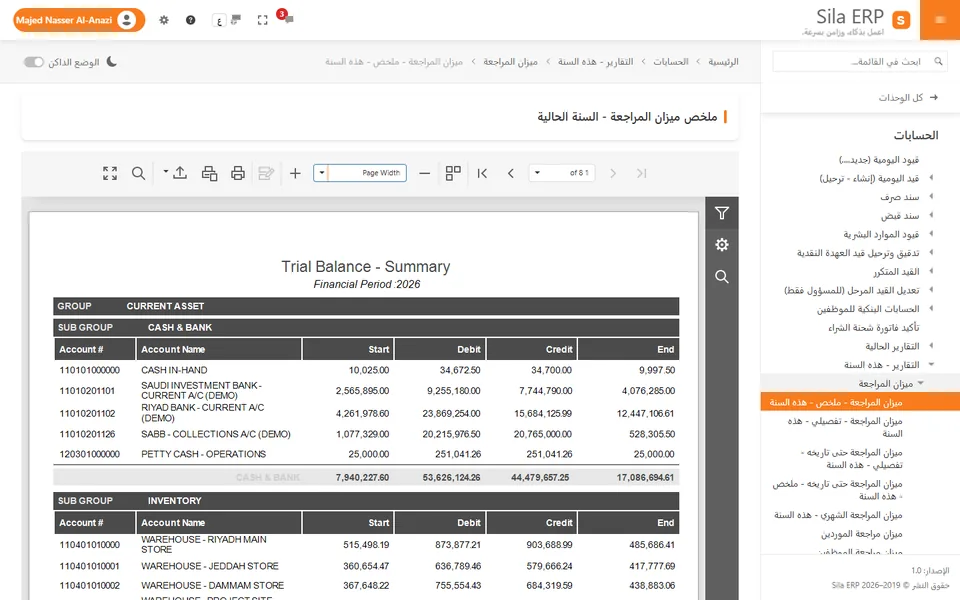Toggle report viewer full screen
The height and width of the screenshot is (600, 960).
pyautogui.click(x=110, y=173)
